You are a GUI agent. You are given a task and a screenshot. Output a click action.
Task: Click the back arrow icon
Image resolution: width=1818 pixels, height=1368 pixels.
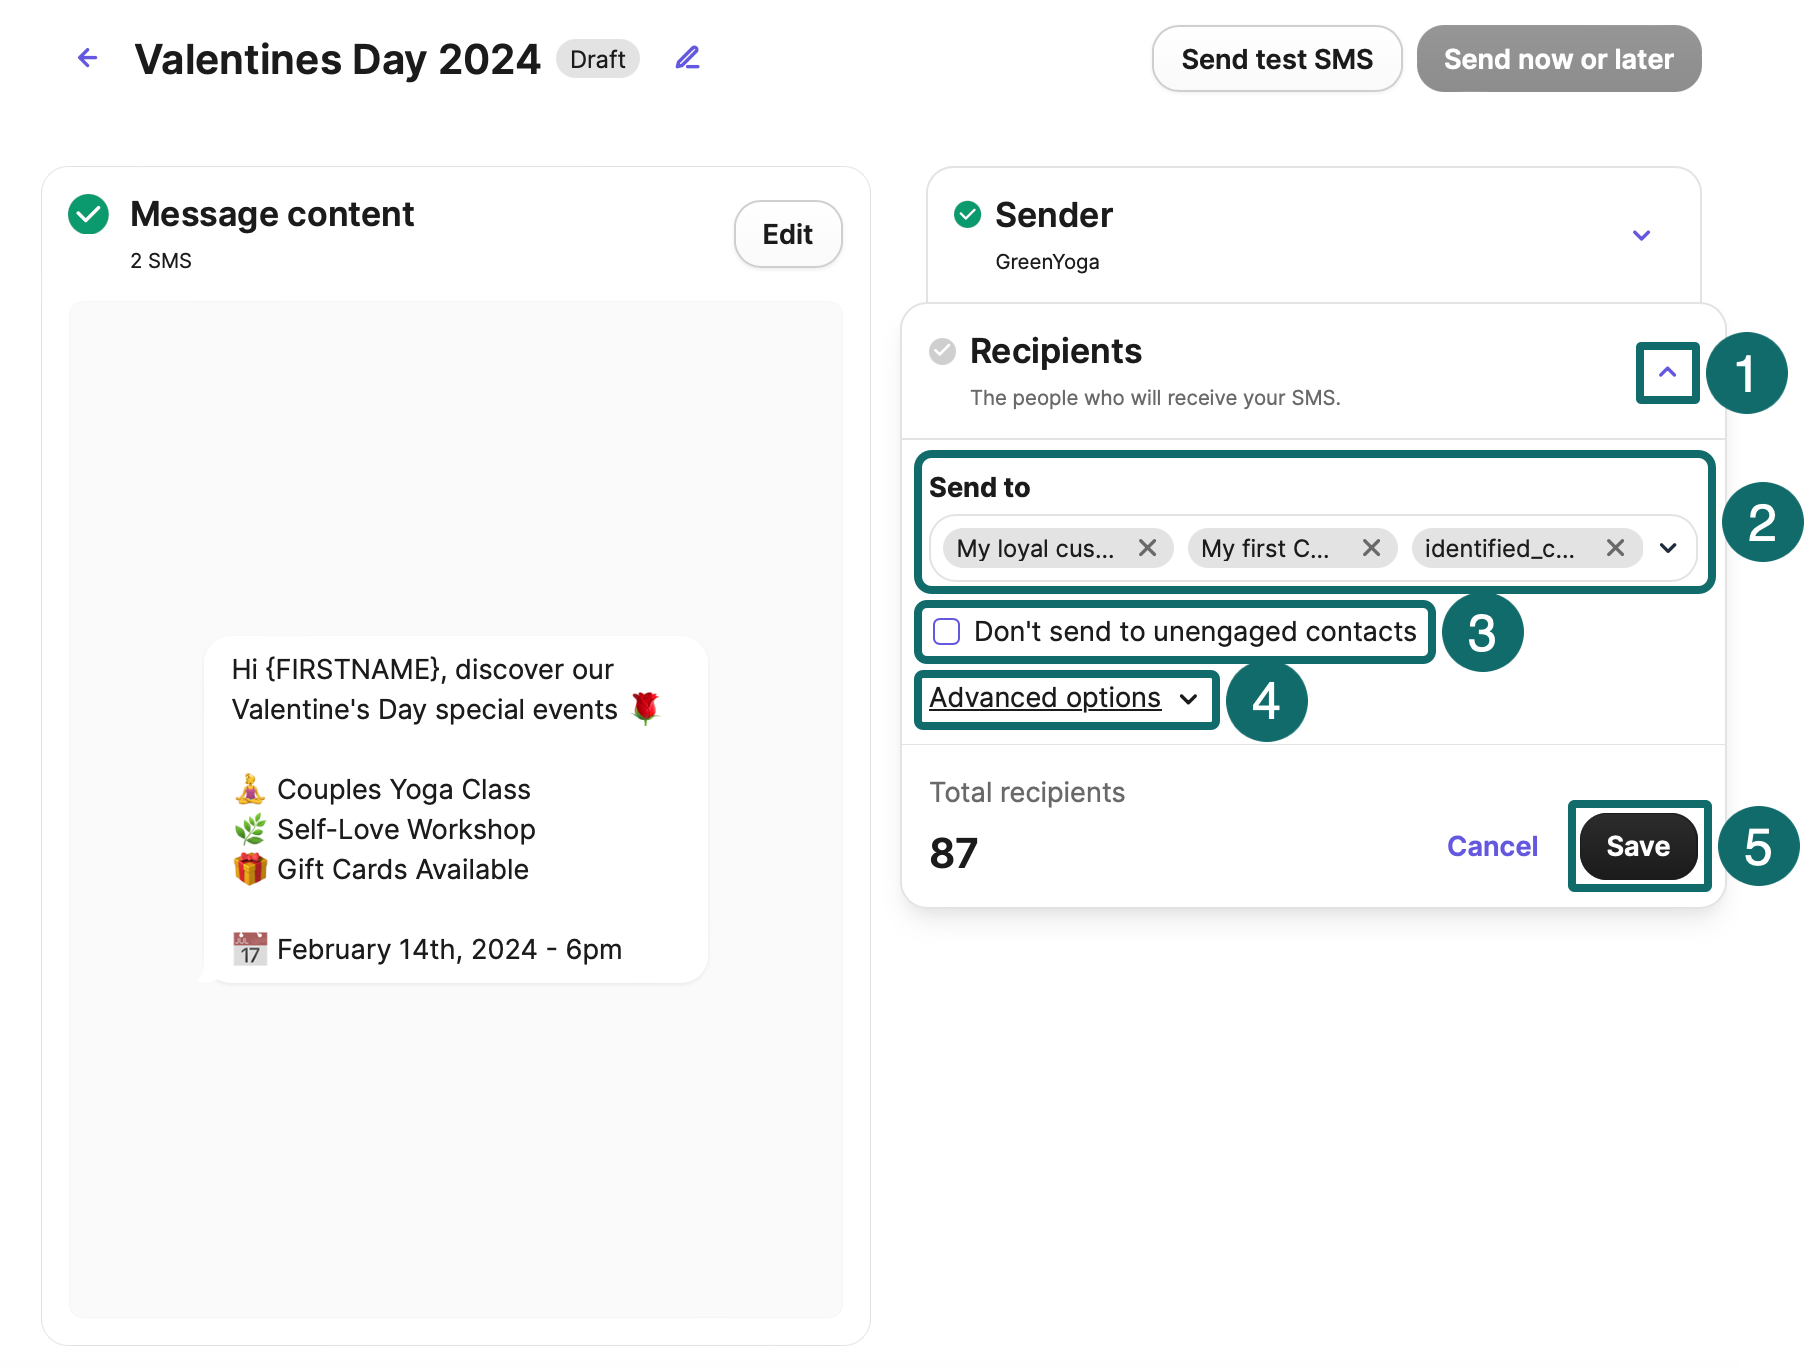click(x=88, y=58)
